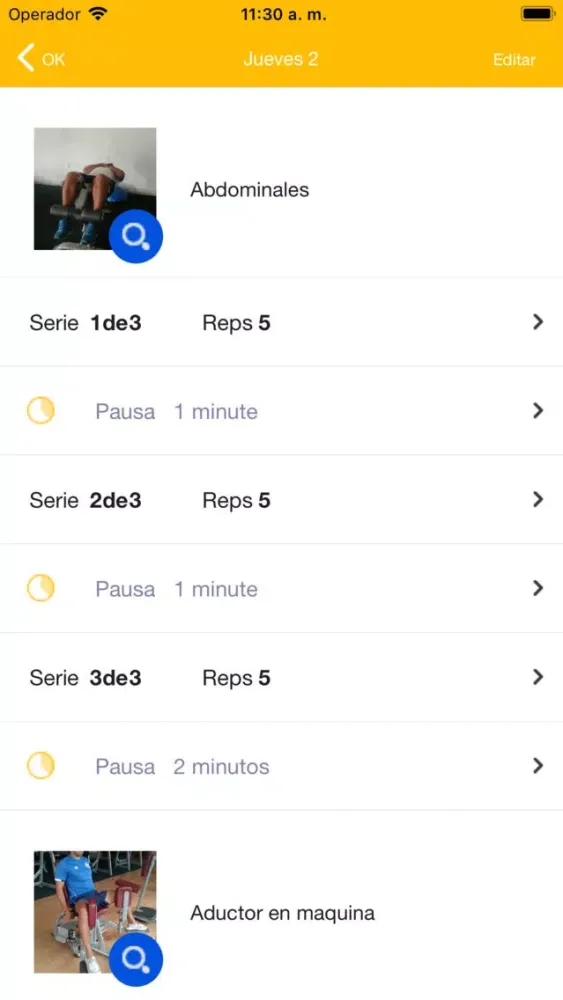Select the Abdominales exercise name

click(249, 189)
